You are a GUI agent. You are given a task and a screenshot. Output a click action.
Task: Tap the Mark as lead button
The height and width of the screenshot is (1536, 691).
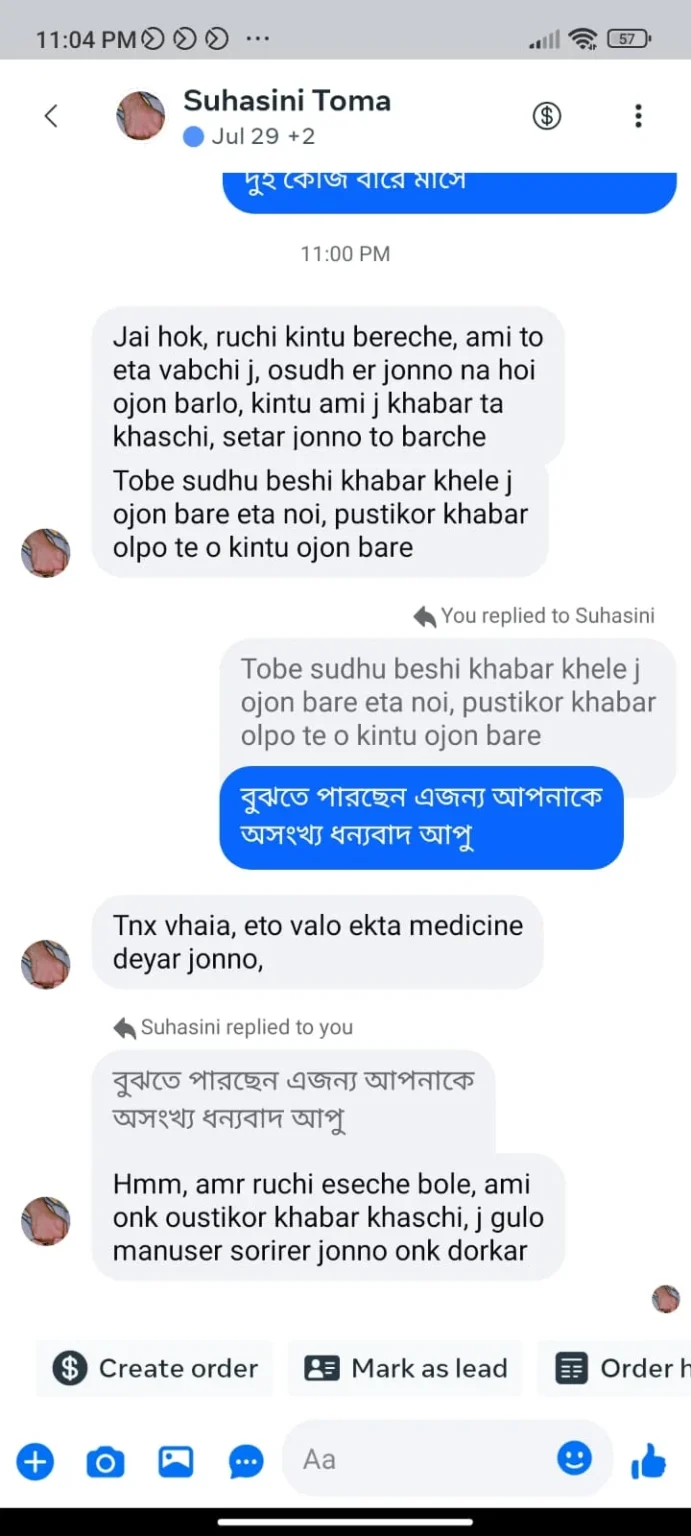[406, 1368]
